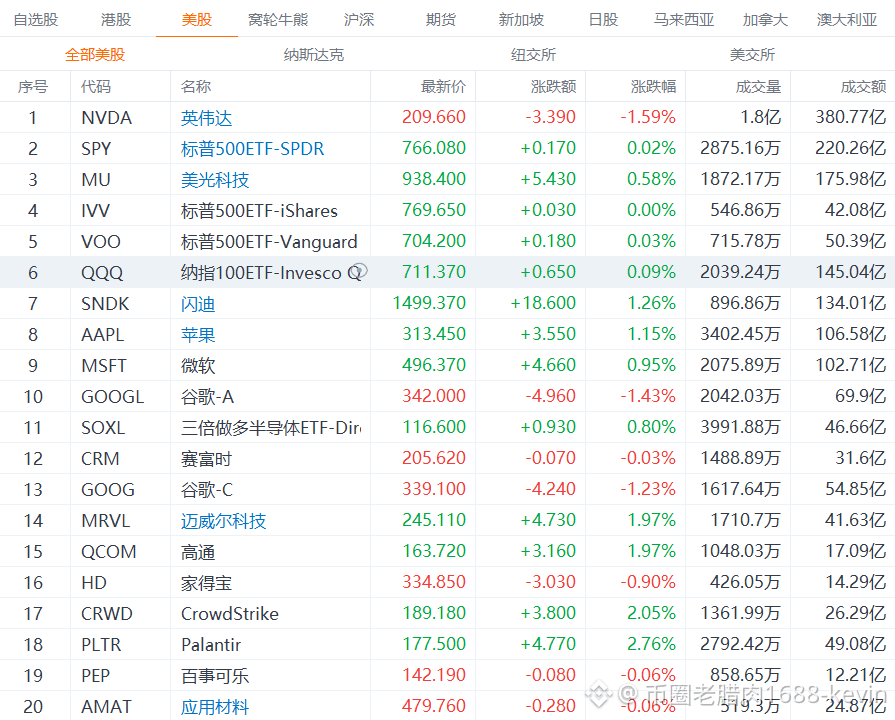The width and height of the screenshot is (895, 720).
Task: Open the 期货 tab
Action: [x=441, y=19]
